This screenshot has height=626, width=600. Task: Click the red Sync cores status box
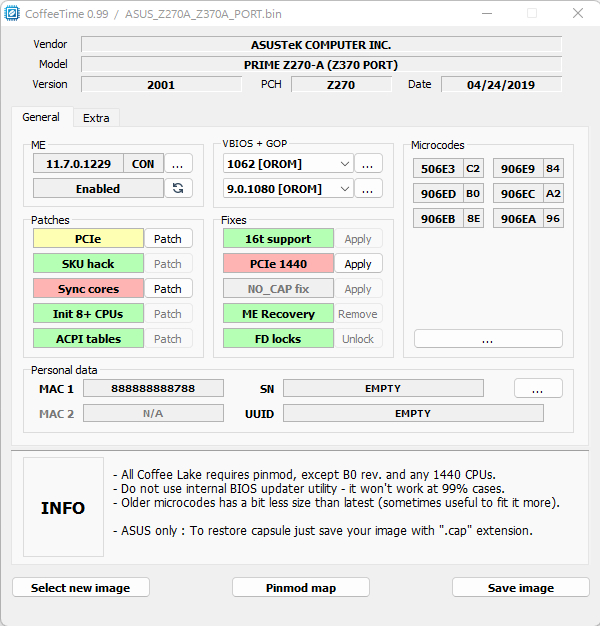point(88,289)
